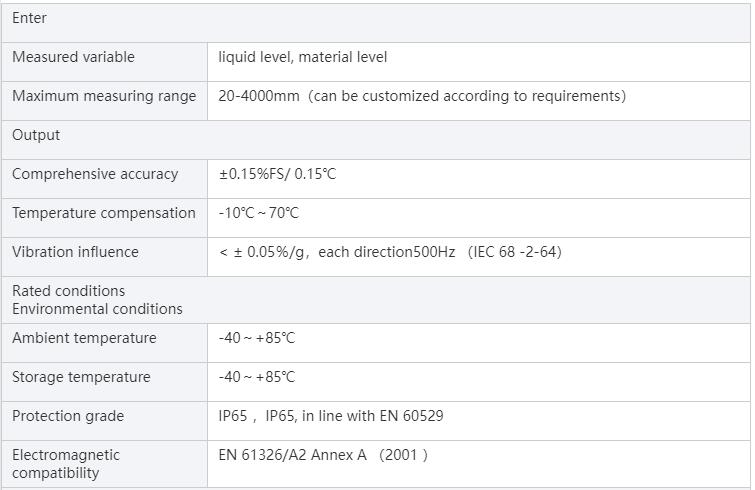Select the "Temperature compensation" label cell
The height and width of the screenshot is (490, 755).
(x=104, y=213)
